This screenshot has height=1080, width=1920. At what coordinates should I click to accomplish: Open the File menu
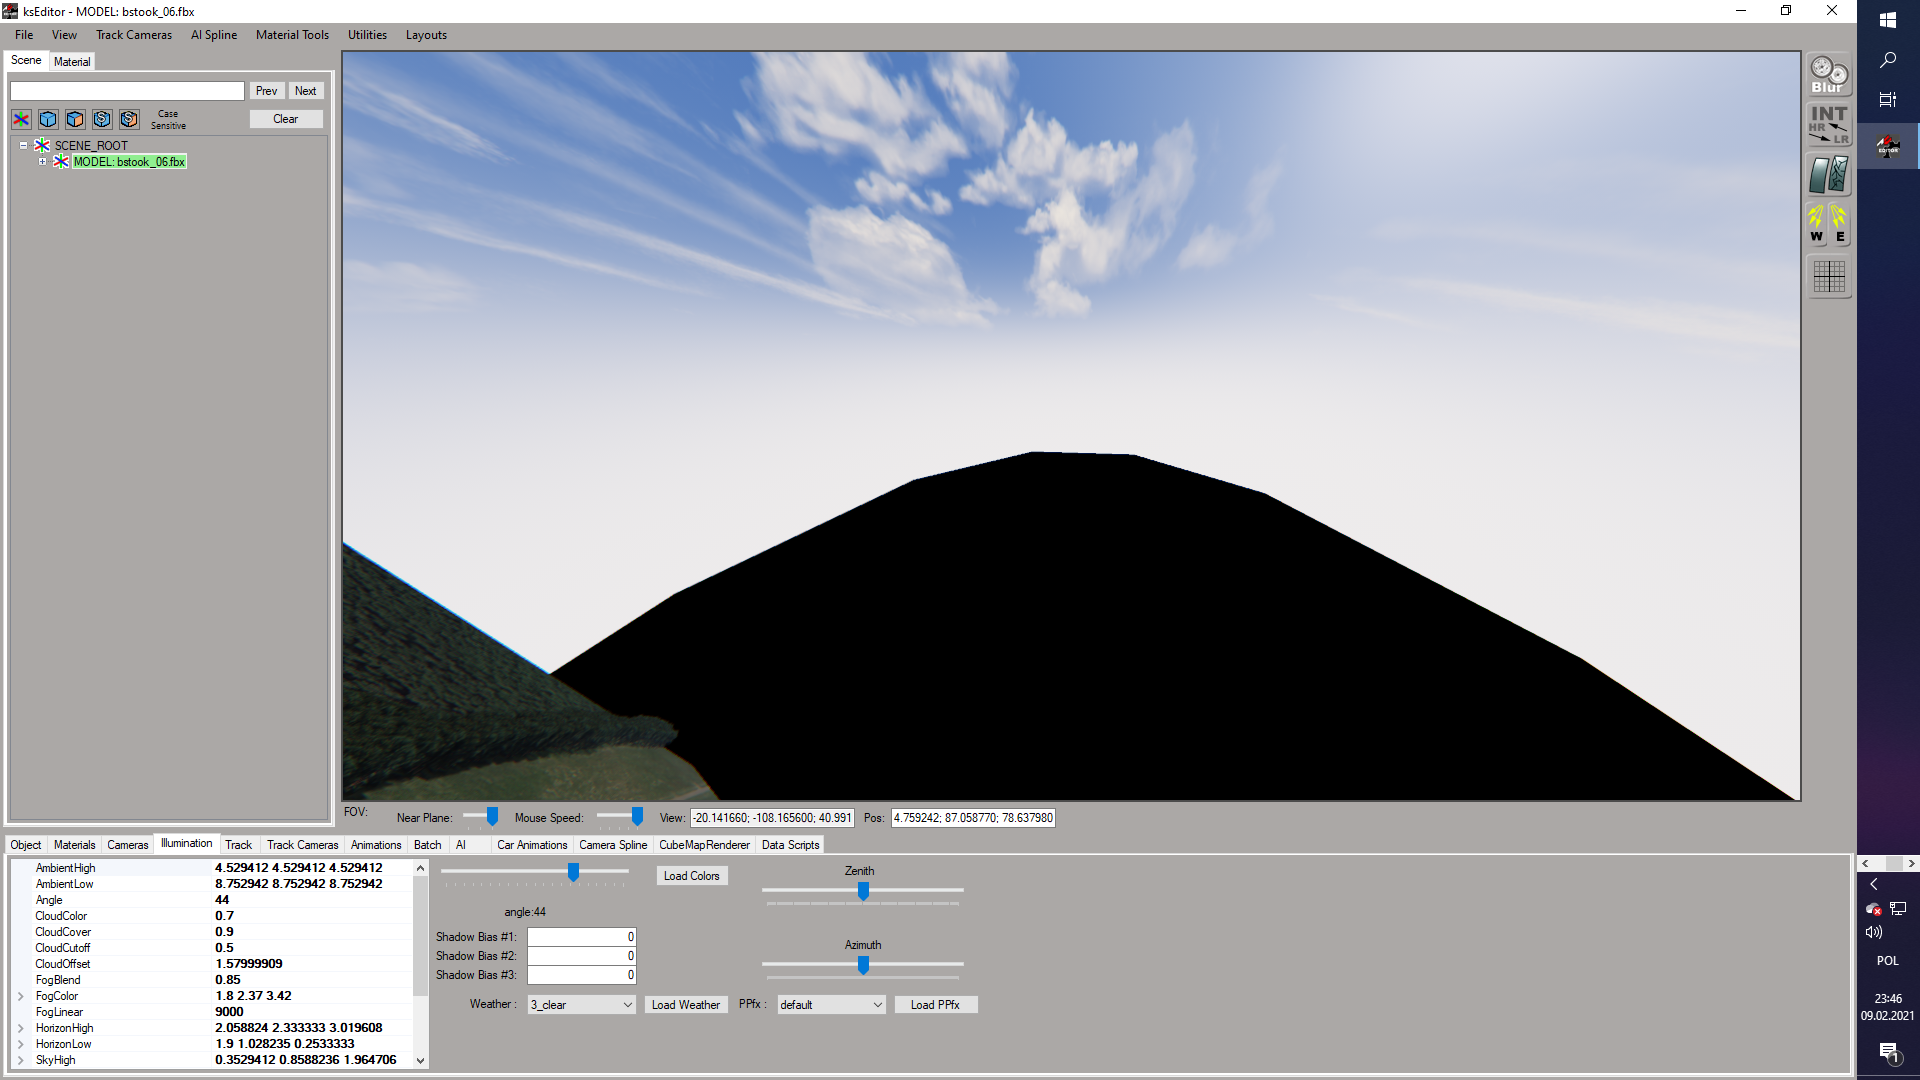24,35
